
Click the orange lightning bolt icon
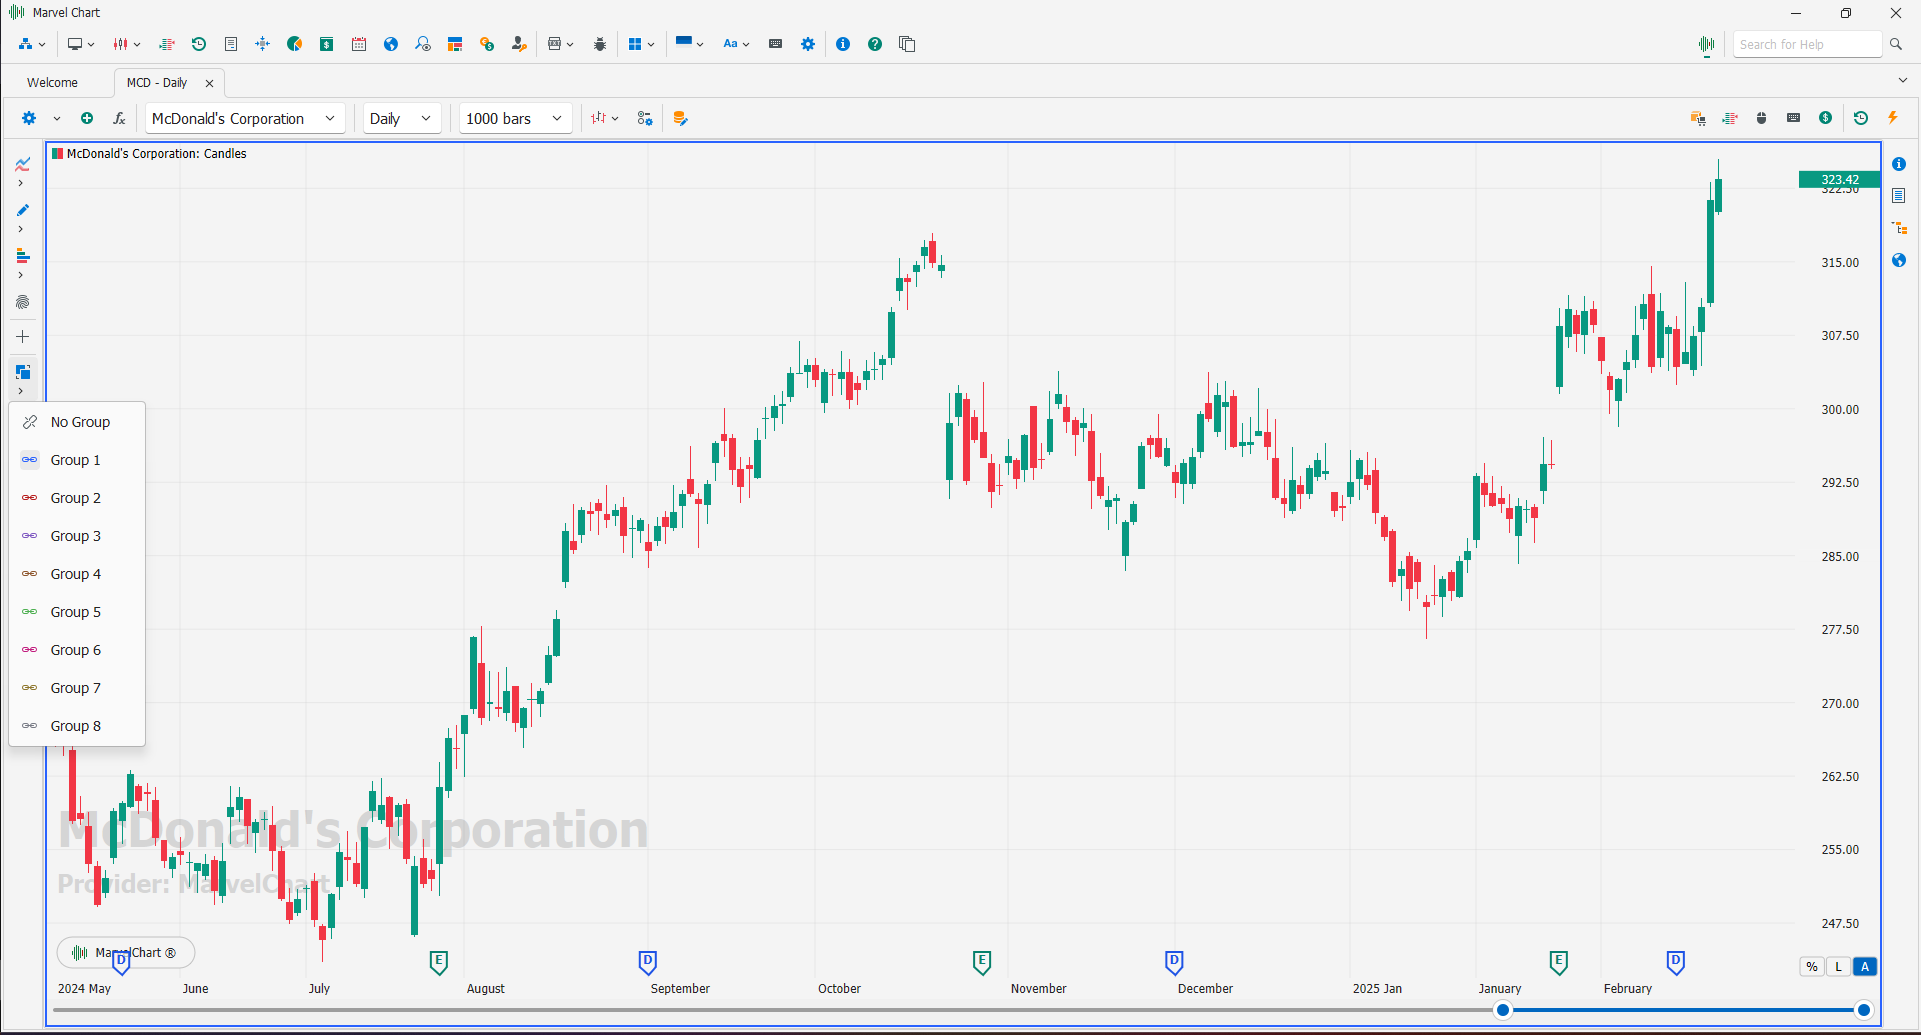click(1893, 118)
